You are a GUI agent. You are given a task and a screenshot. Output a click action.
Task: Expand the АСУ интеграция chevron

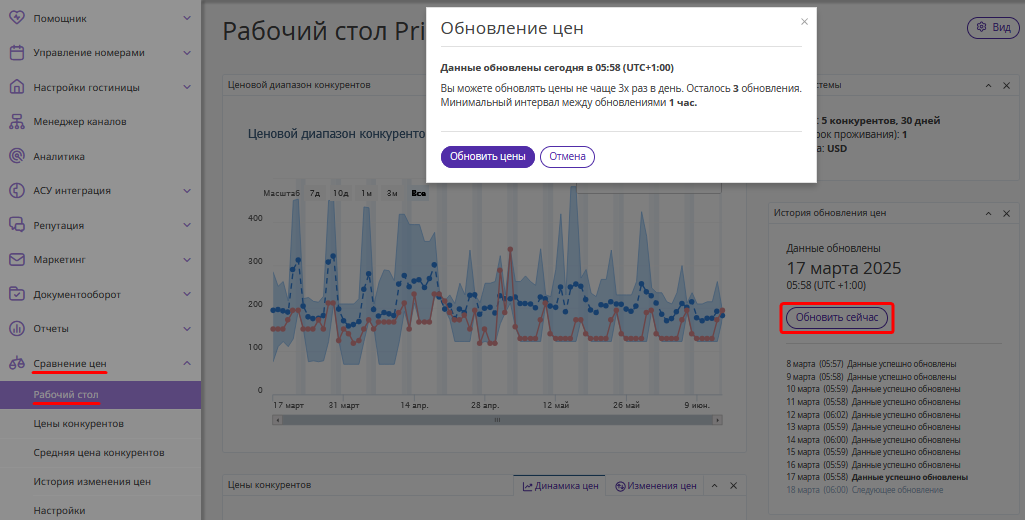187,191
